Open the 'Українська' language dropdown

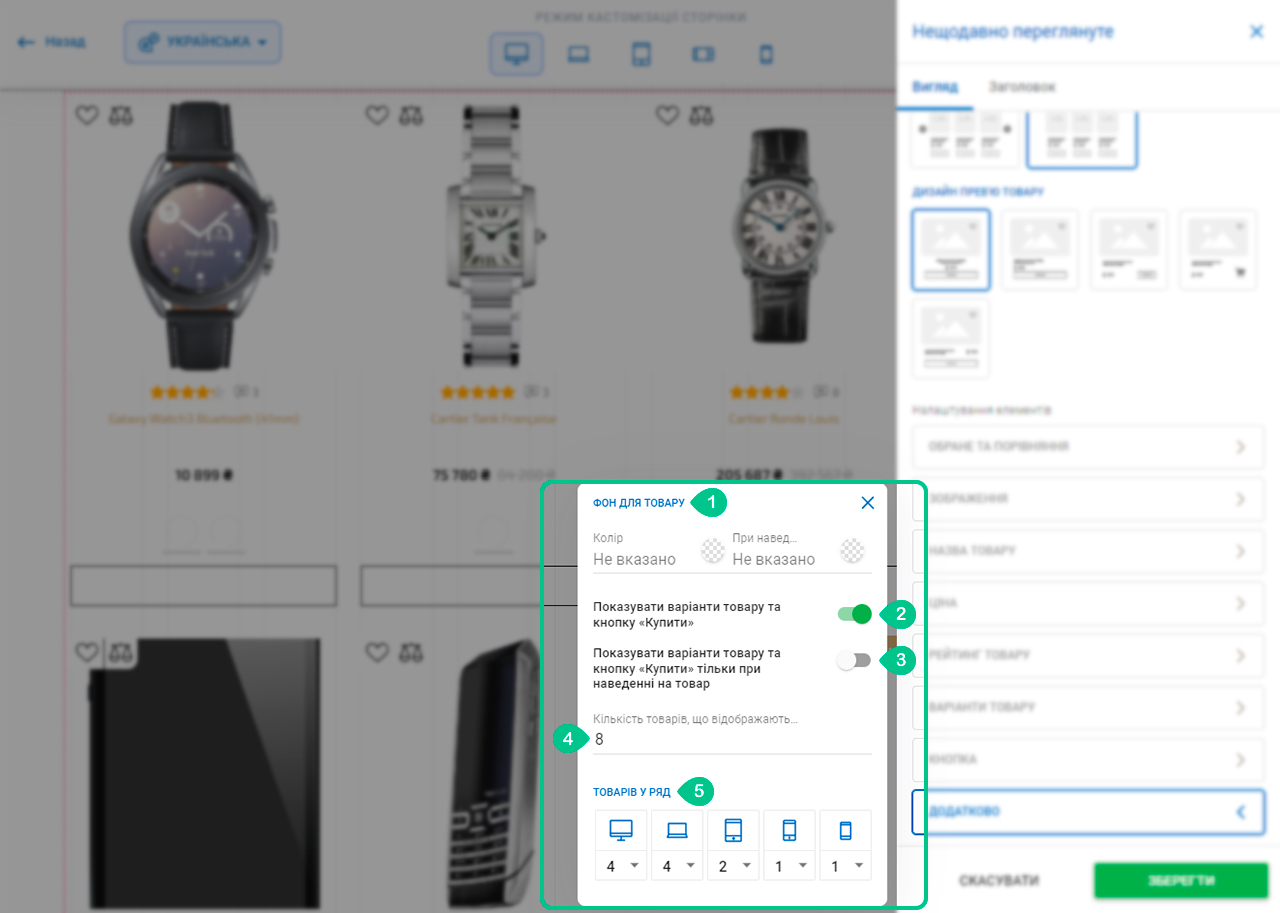[203, 42]
